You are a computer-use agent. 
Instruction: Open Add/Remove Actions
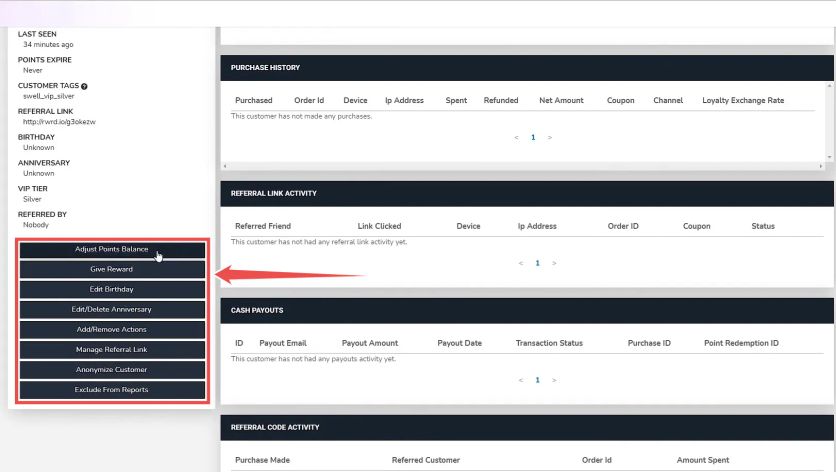click(x=112, y=330)
